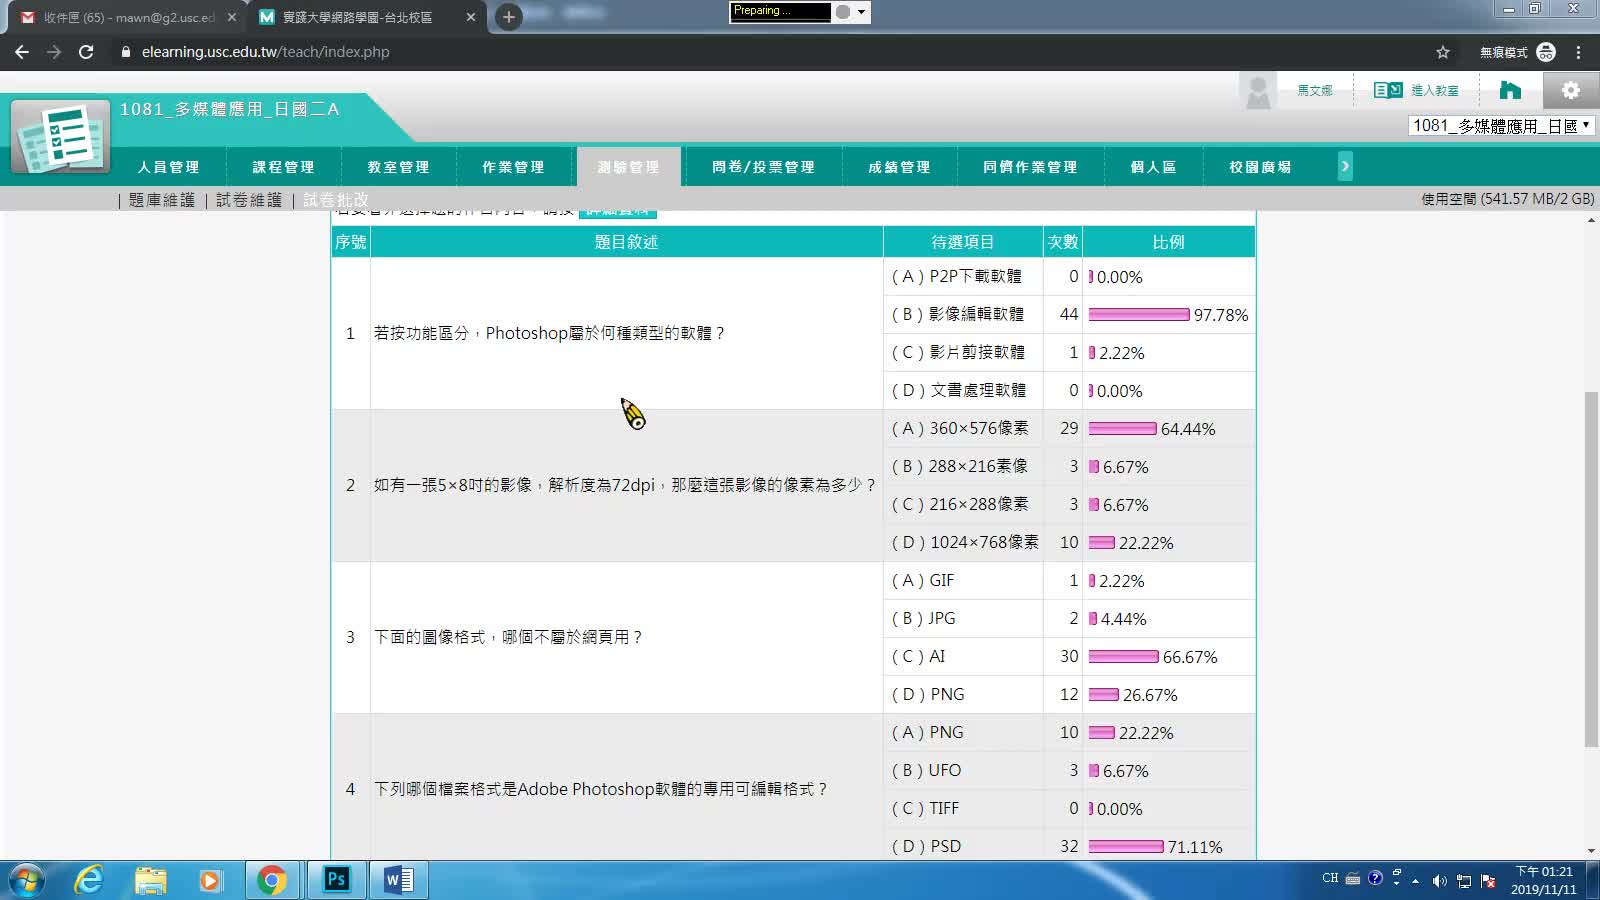
Task: Open the 同儕作業管理 menu
Action: (x=1030, y=167)
